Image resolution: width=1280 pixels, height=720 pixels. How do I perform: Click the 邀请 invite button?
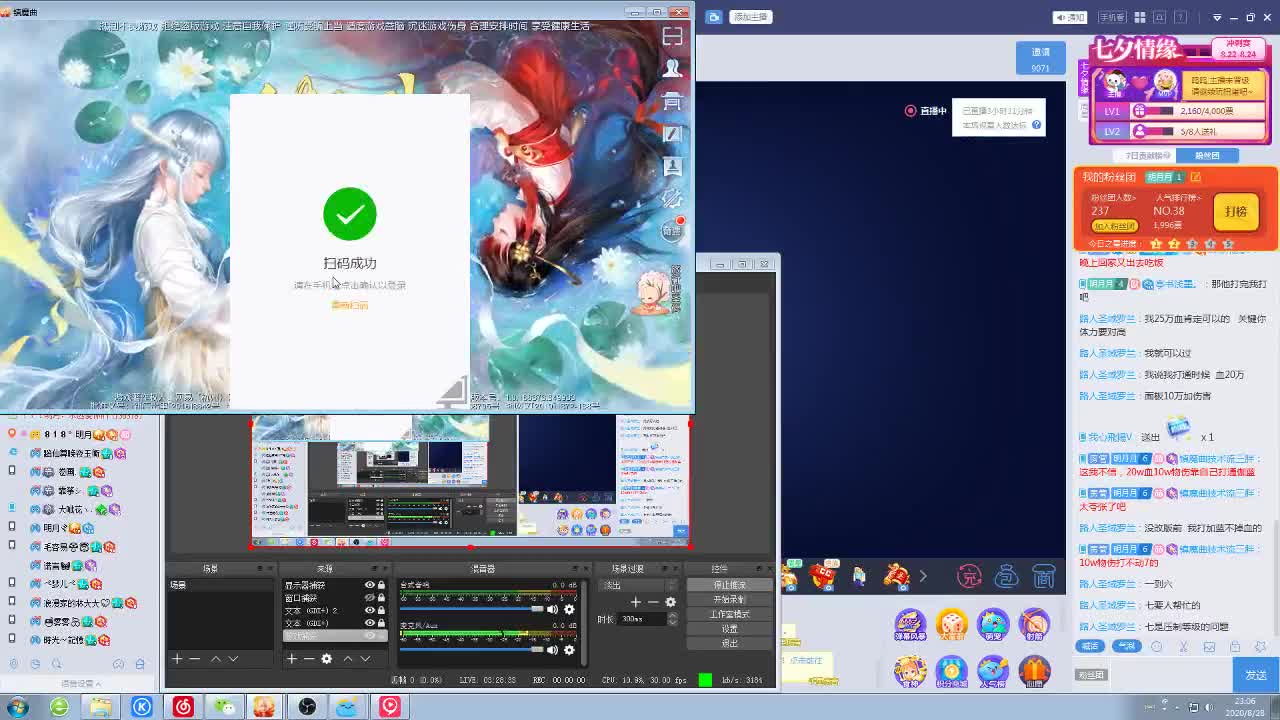tap(1041, 58)
